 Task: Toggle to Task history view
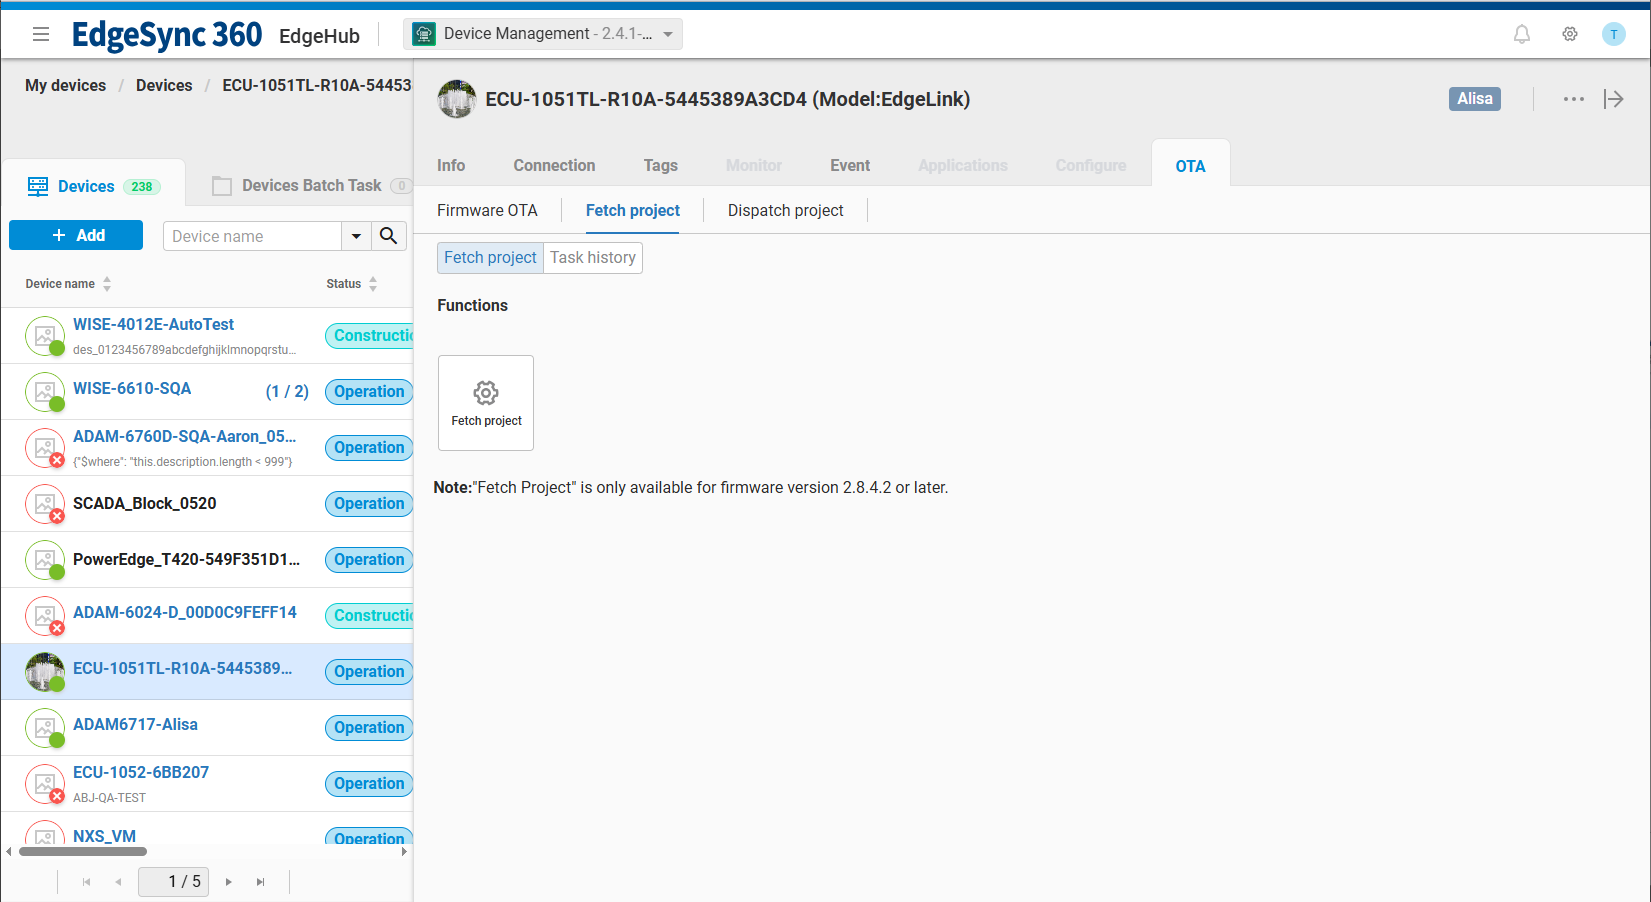click(x=592, y=258)
